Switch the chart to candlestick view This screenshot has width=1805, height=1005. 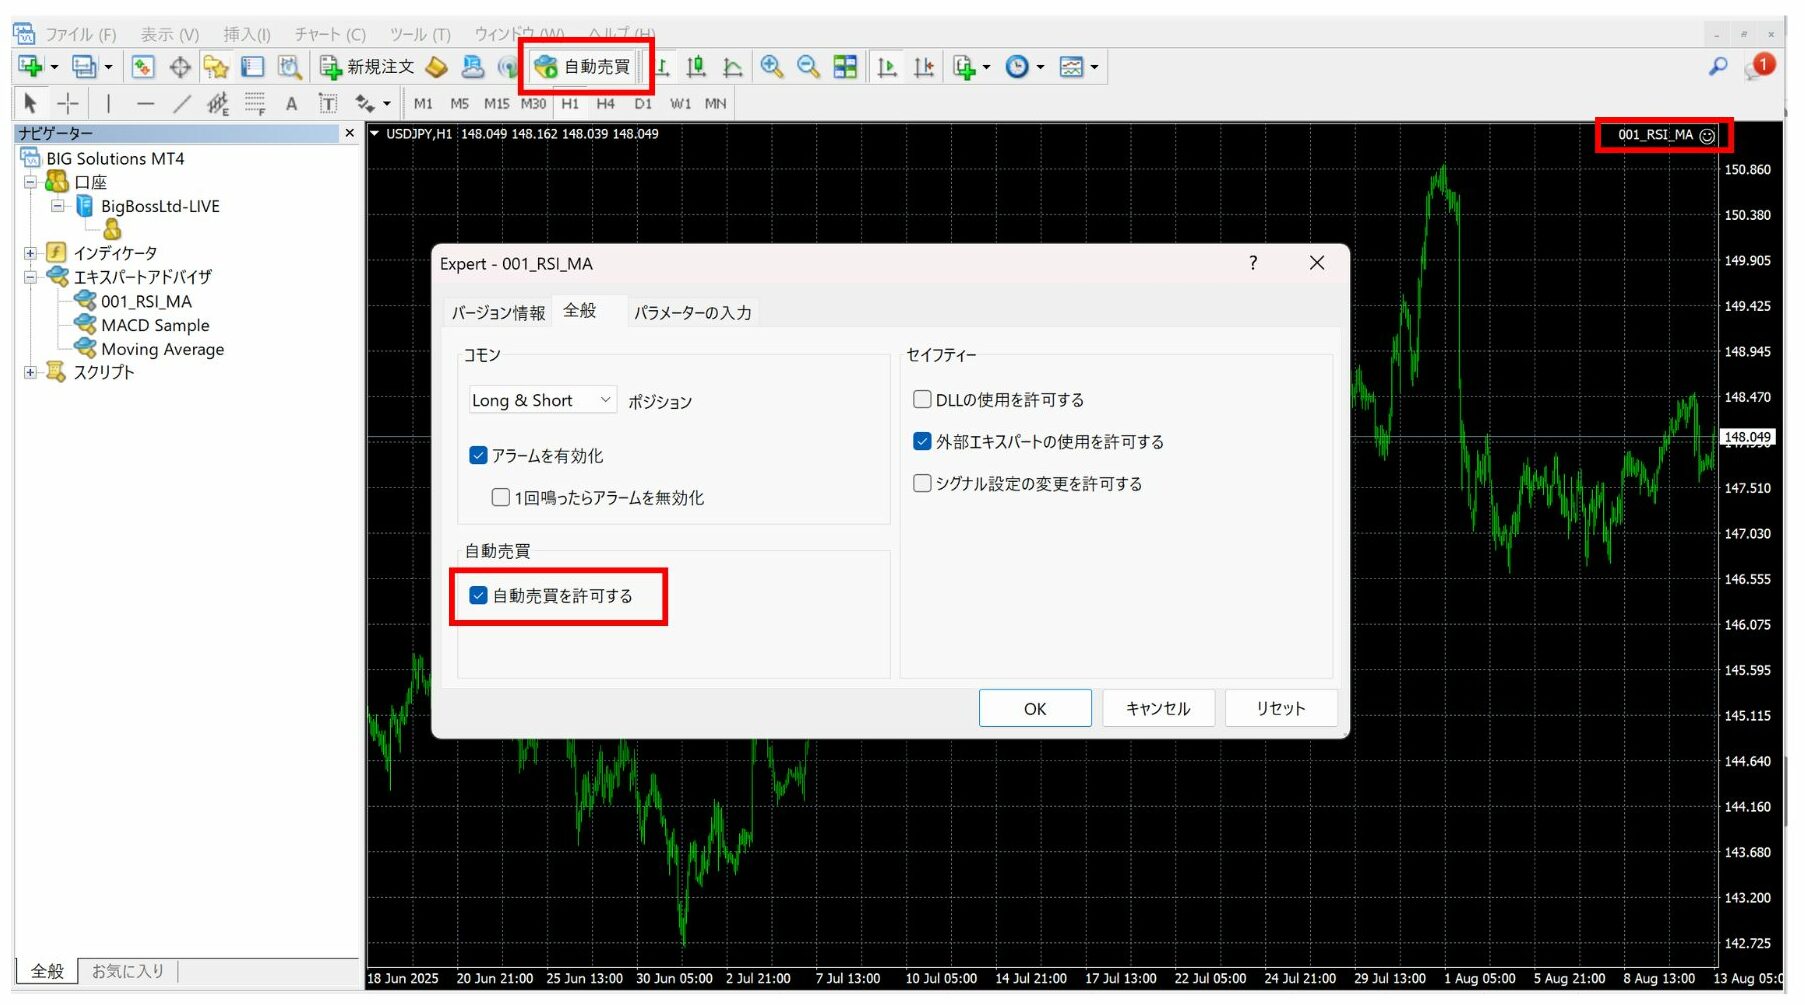coord(696,67)
